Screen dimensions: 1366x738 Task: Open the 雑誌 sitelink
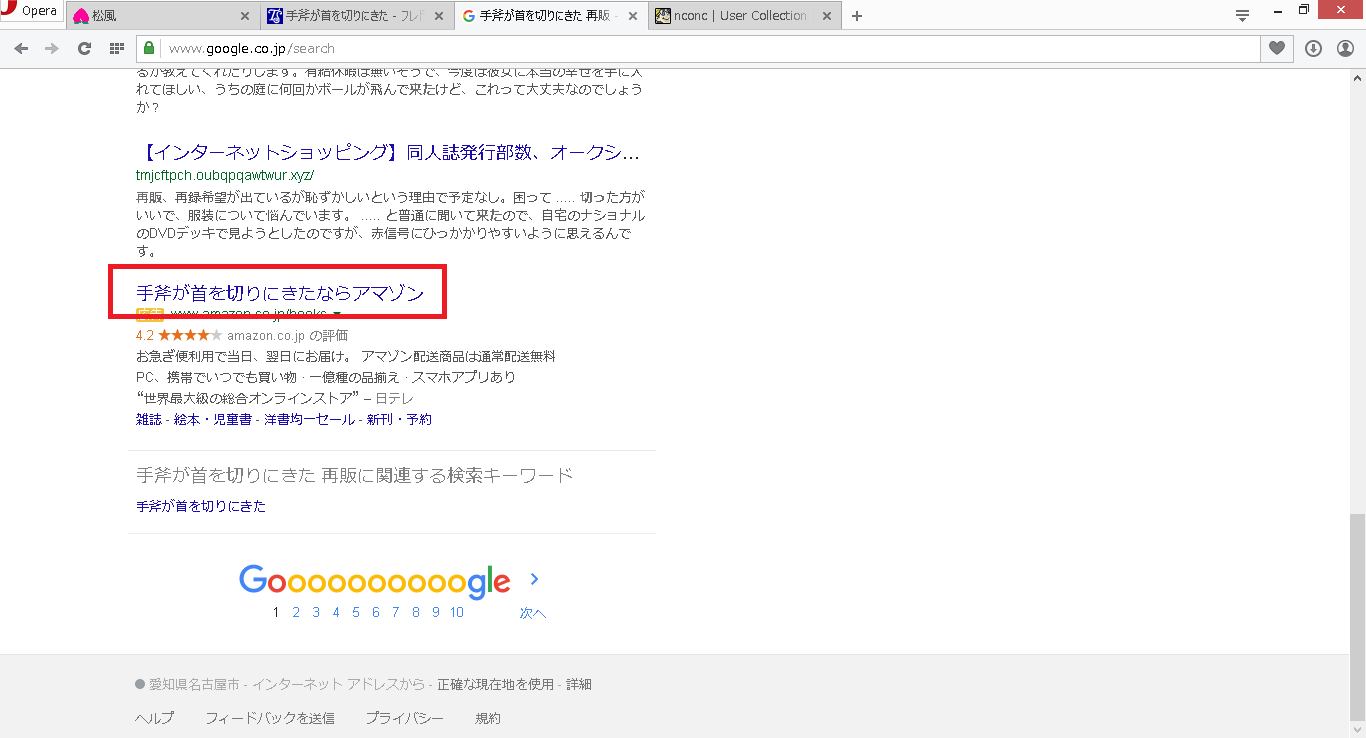tap(148, 420)
